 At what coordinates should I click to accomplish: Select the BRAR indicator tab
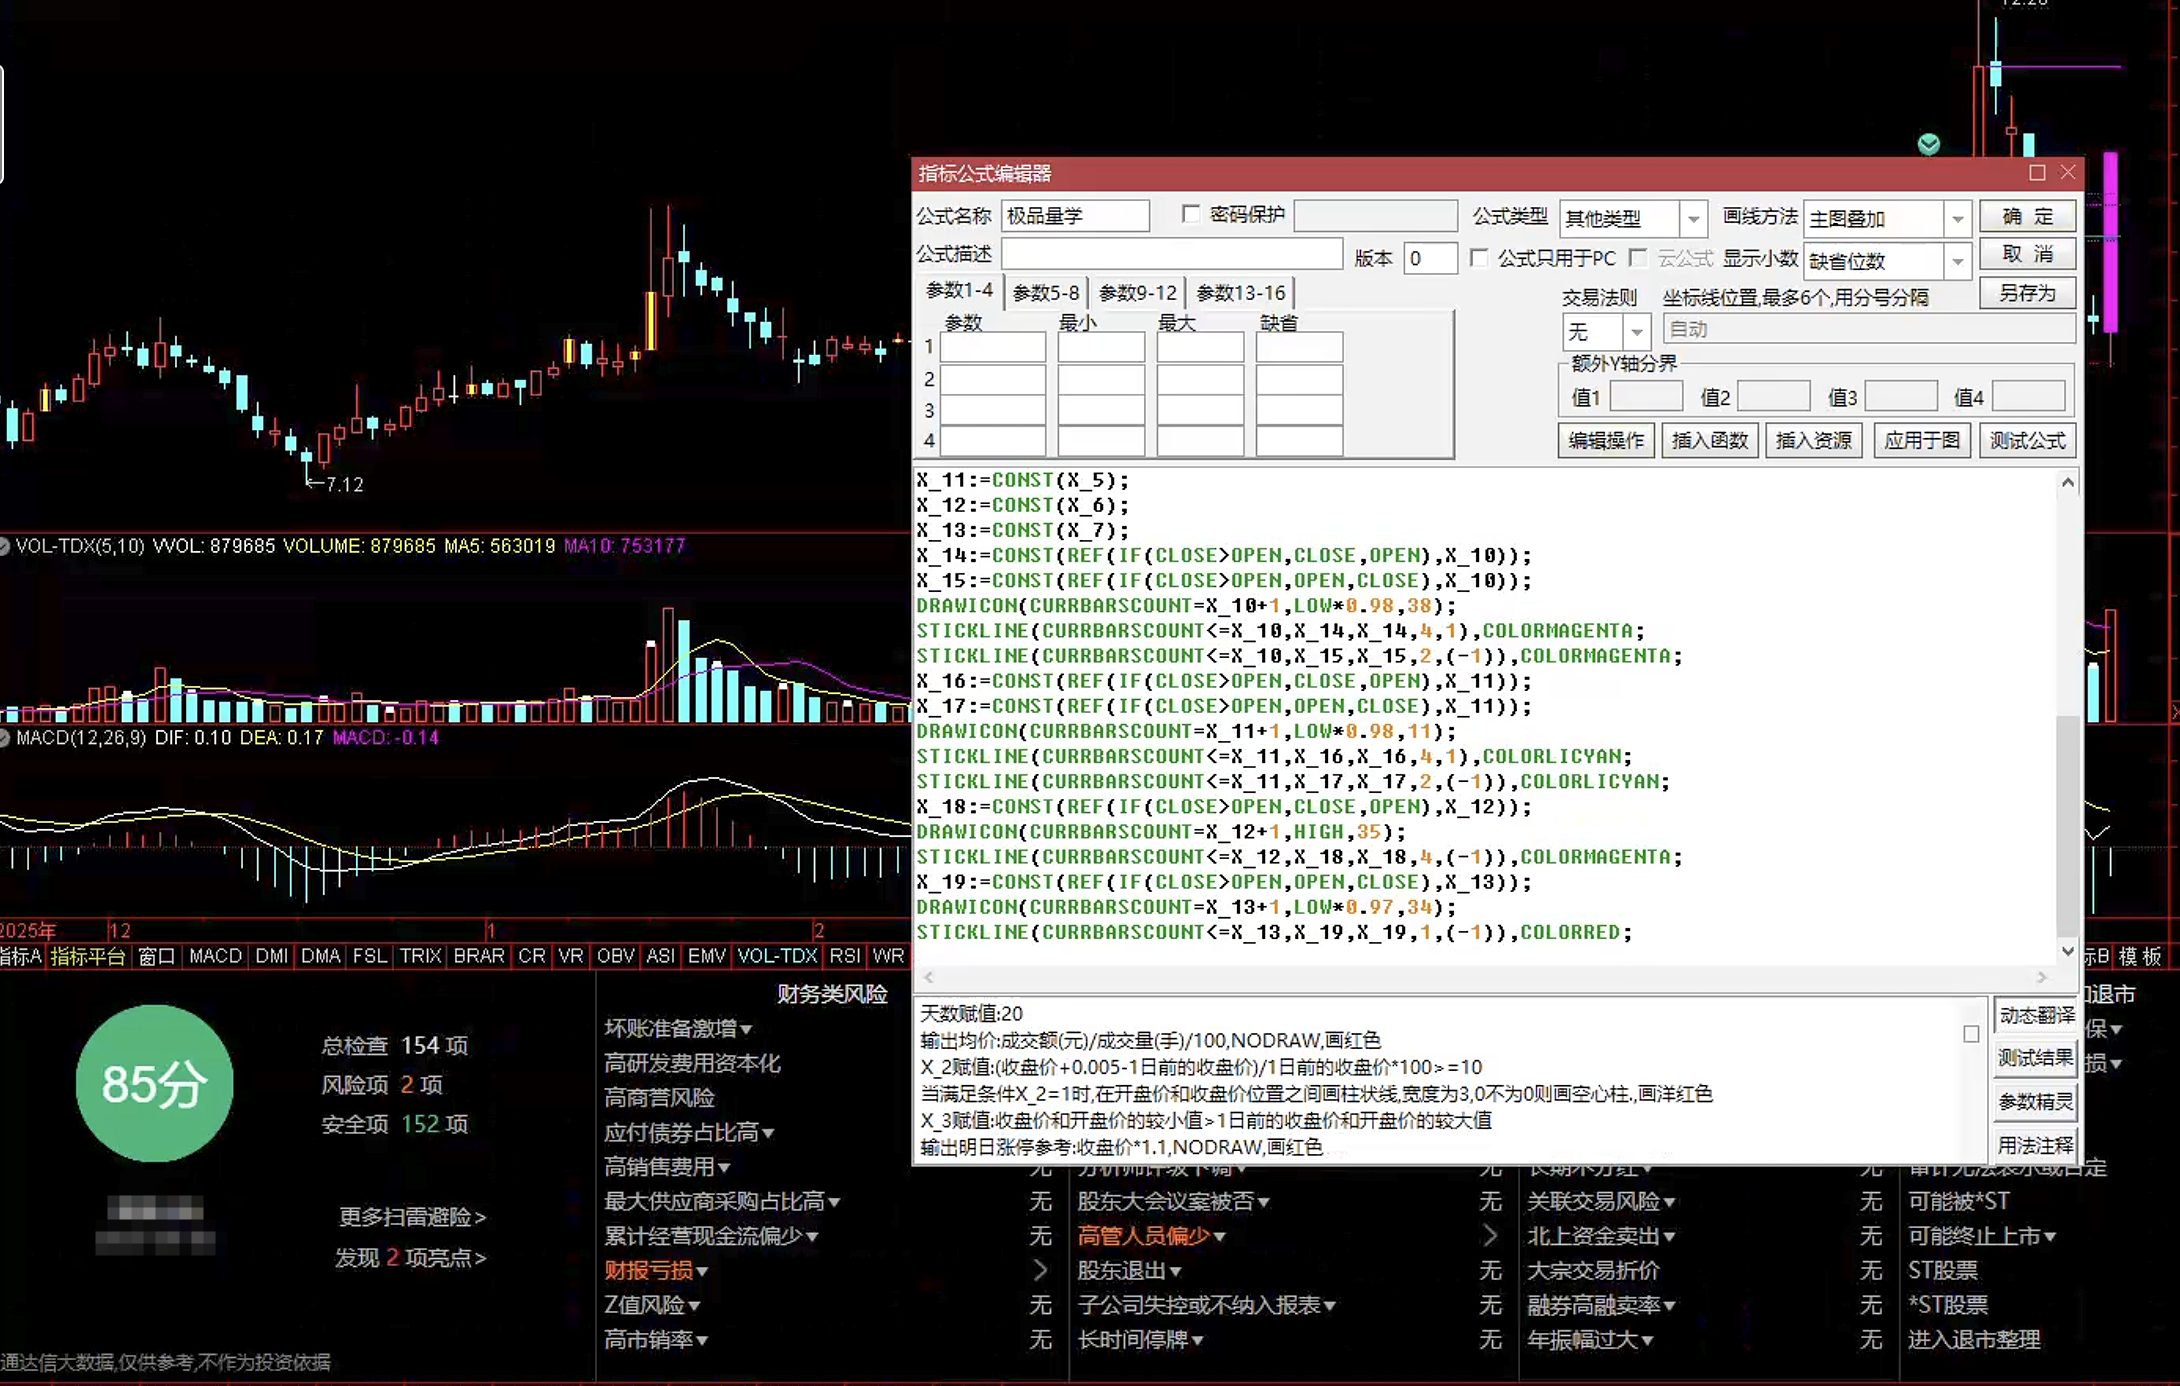pyautogui.click(x=479, y=956)
